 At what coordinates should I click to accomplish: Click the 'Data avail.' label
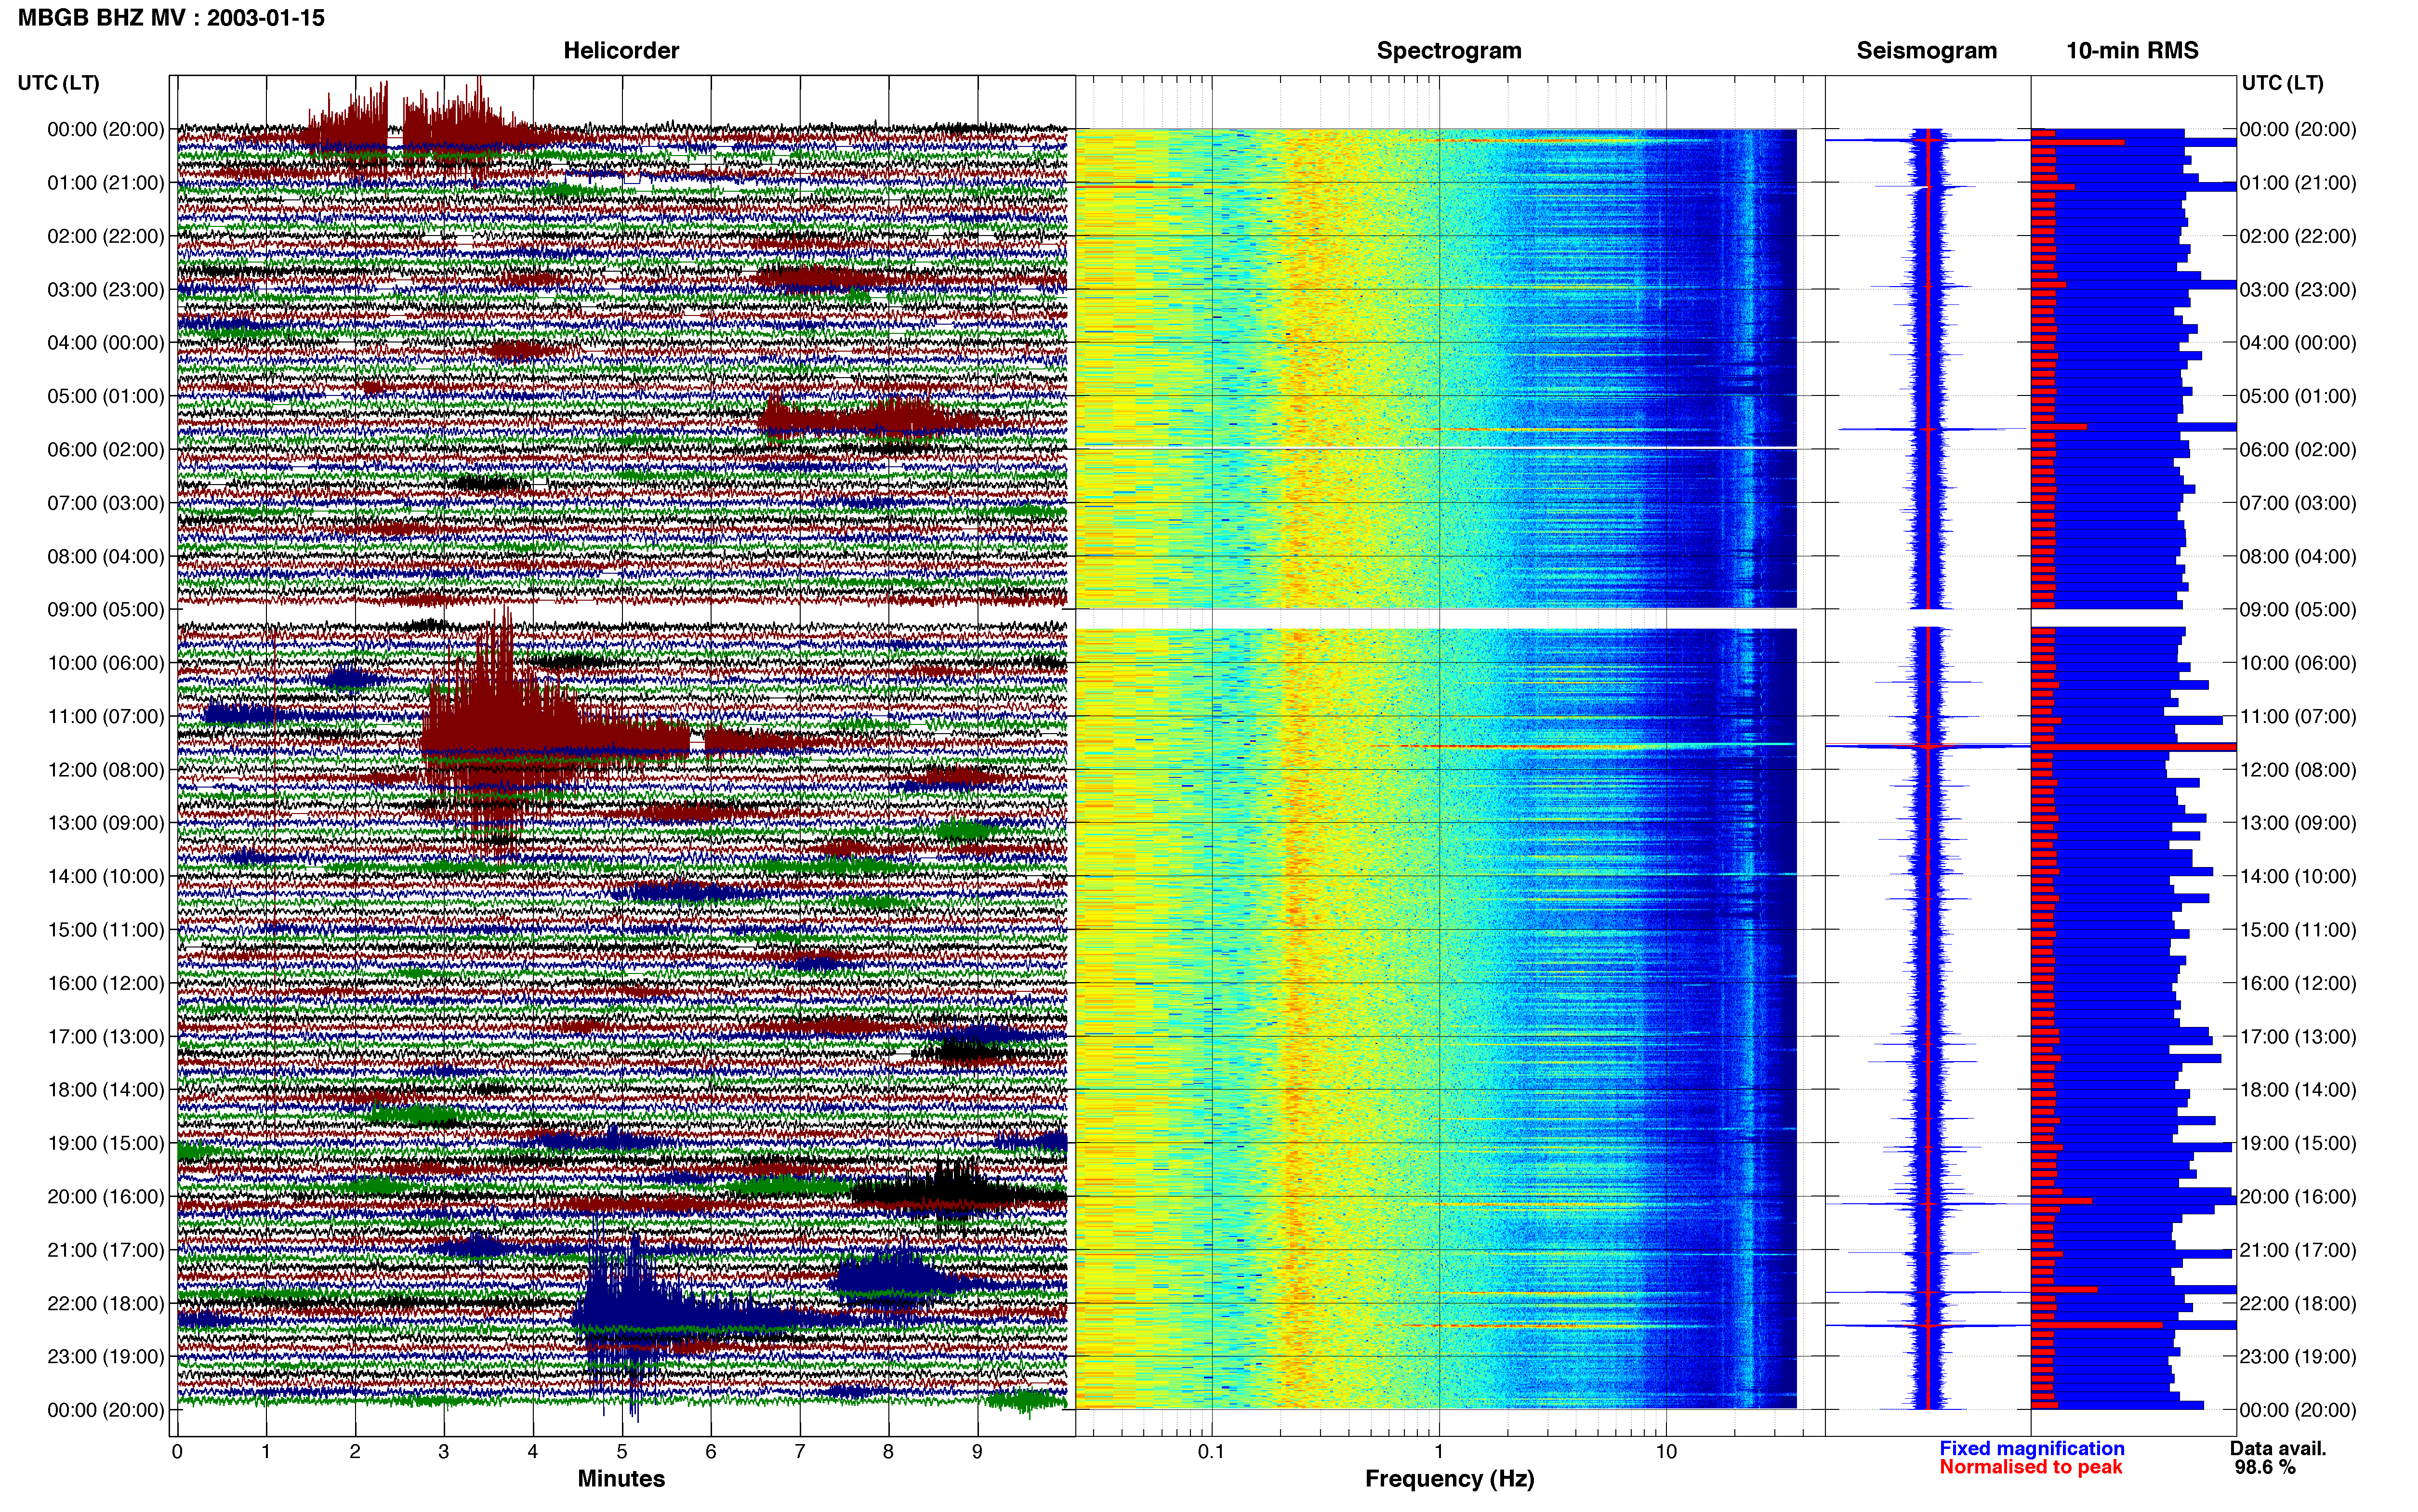point(2278,1448)
